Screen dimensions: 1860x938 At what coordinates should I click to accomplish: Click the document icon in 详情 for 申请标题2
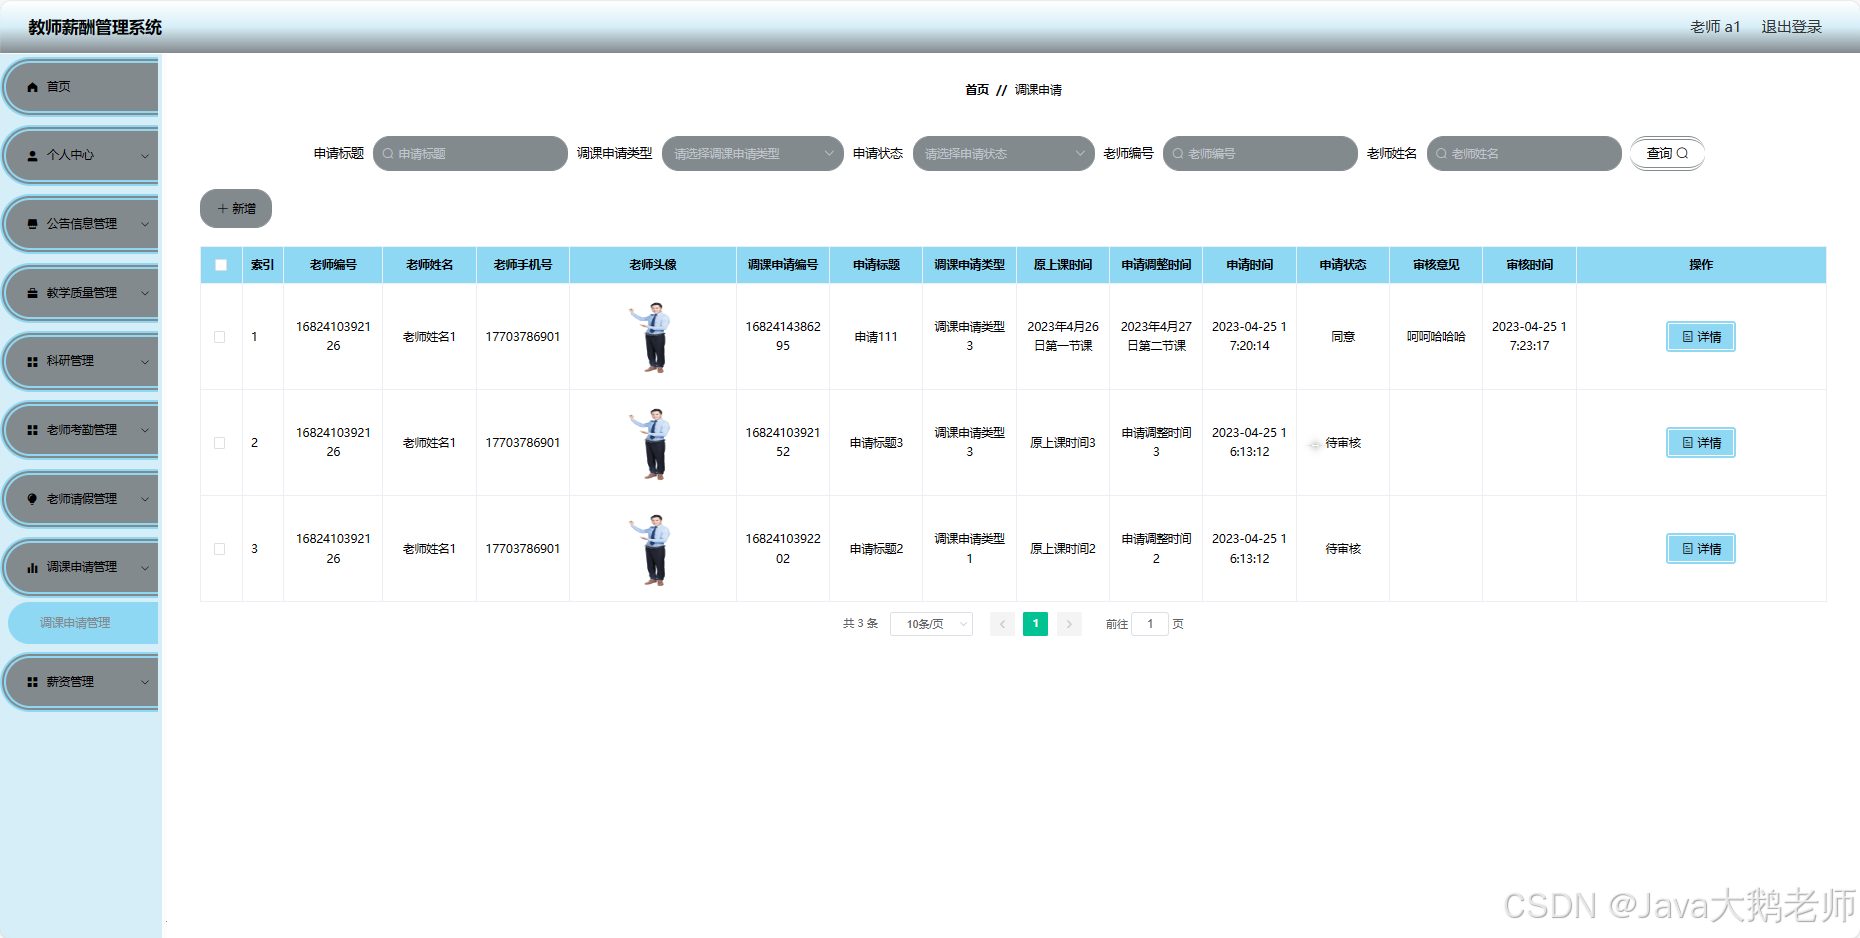(x=1687, y=549)
